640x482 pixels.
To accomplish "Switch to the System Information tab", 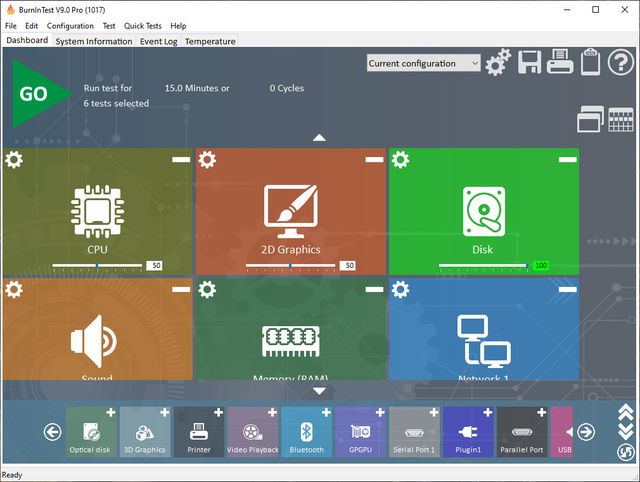I will pos(93,41).
